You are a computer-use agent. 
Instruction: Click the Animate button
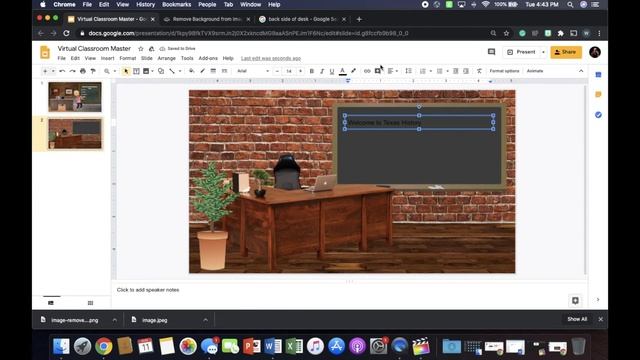[535, 71]
